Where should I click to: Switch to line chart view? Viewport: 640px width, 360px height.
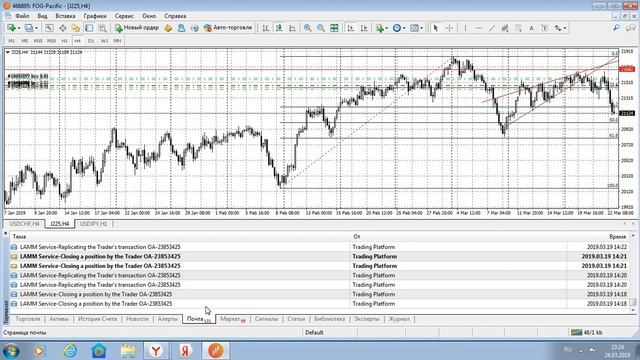click(292, 28)
